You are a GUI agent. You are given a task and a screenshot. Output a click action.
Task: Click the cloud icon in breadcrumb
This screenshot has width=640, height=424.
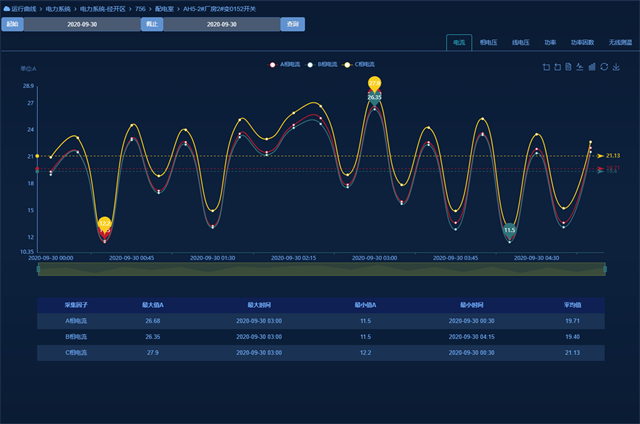point(6,8)
